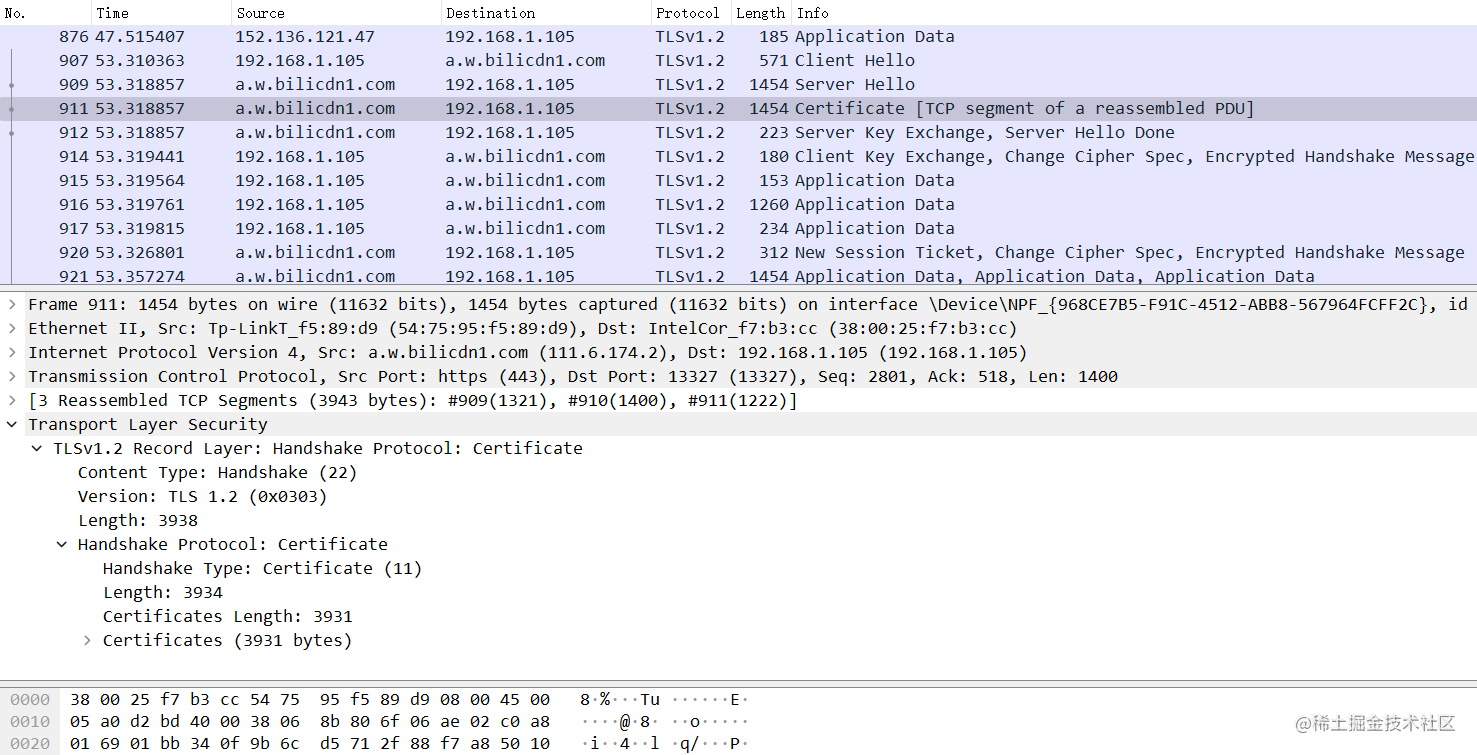Viewport: 1477px width, 755px height.
Task: Collapse the TLSv1.2 Record Layer node
Action: [x=37, y=448]
